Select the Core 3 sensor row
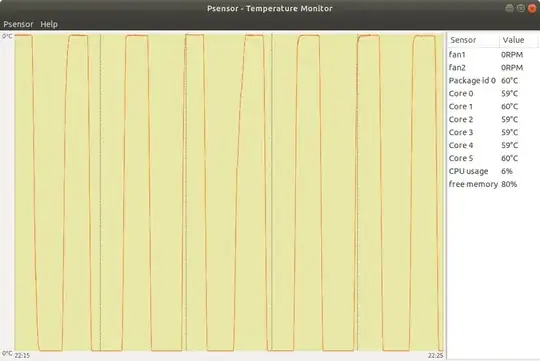The width and height of the screenshot is (540, 361). pos(493,132)
